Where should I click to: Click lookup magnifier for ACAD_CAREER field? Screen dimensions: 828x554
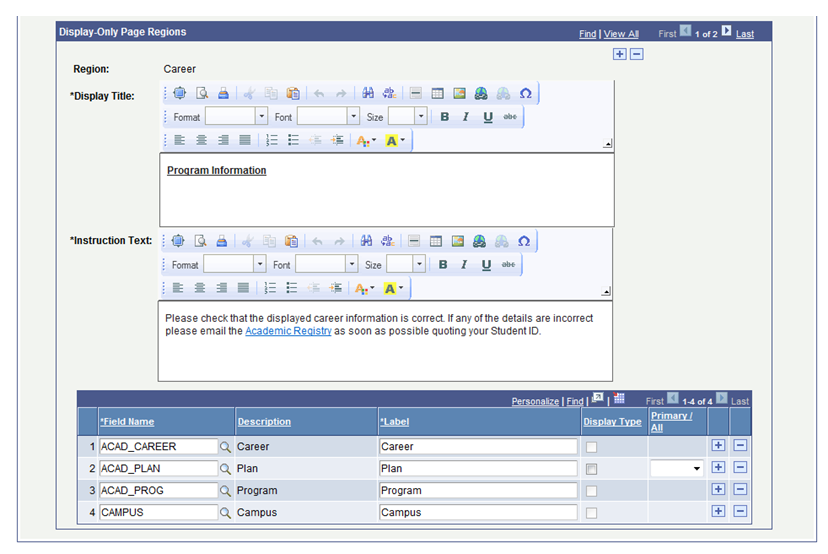225,447
